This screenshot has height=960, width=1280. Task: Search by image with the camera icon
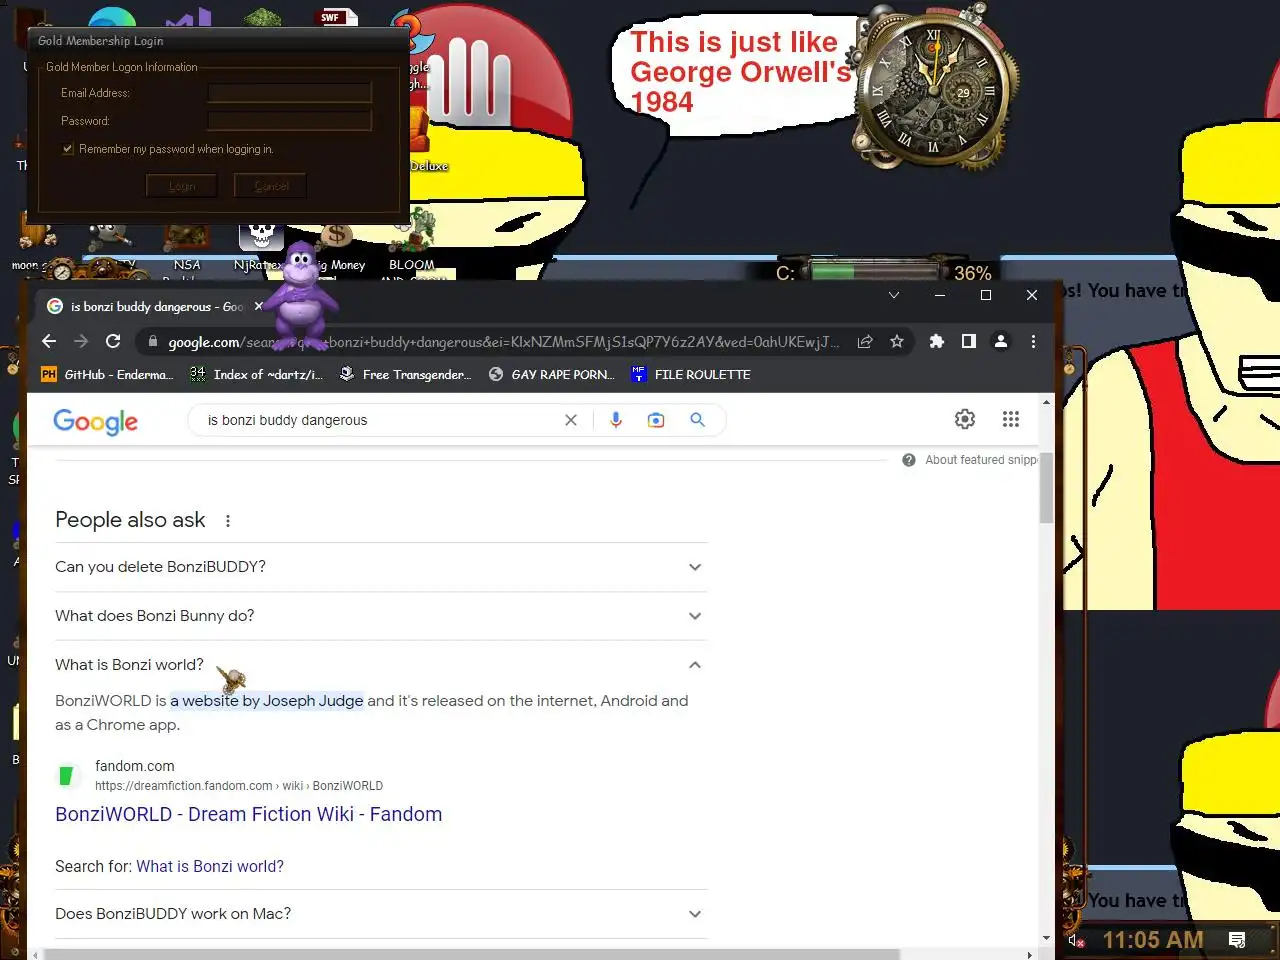pyautogui.click(x=656, y=420)
